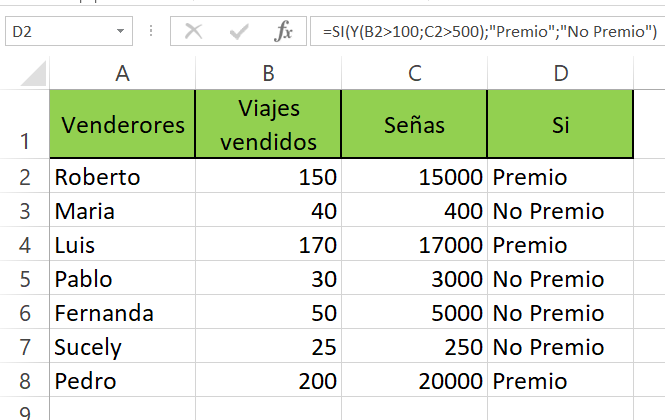Expand the Name Box dropdown arrow
Viewport: 665px width, 420px height.
pos(120,31)
